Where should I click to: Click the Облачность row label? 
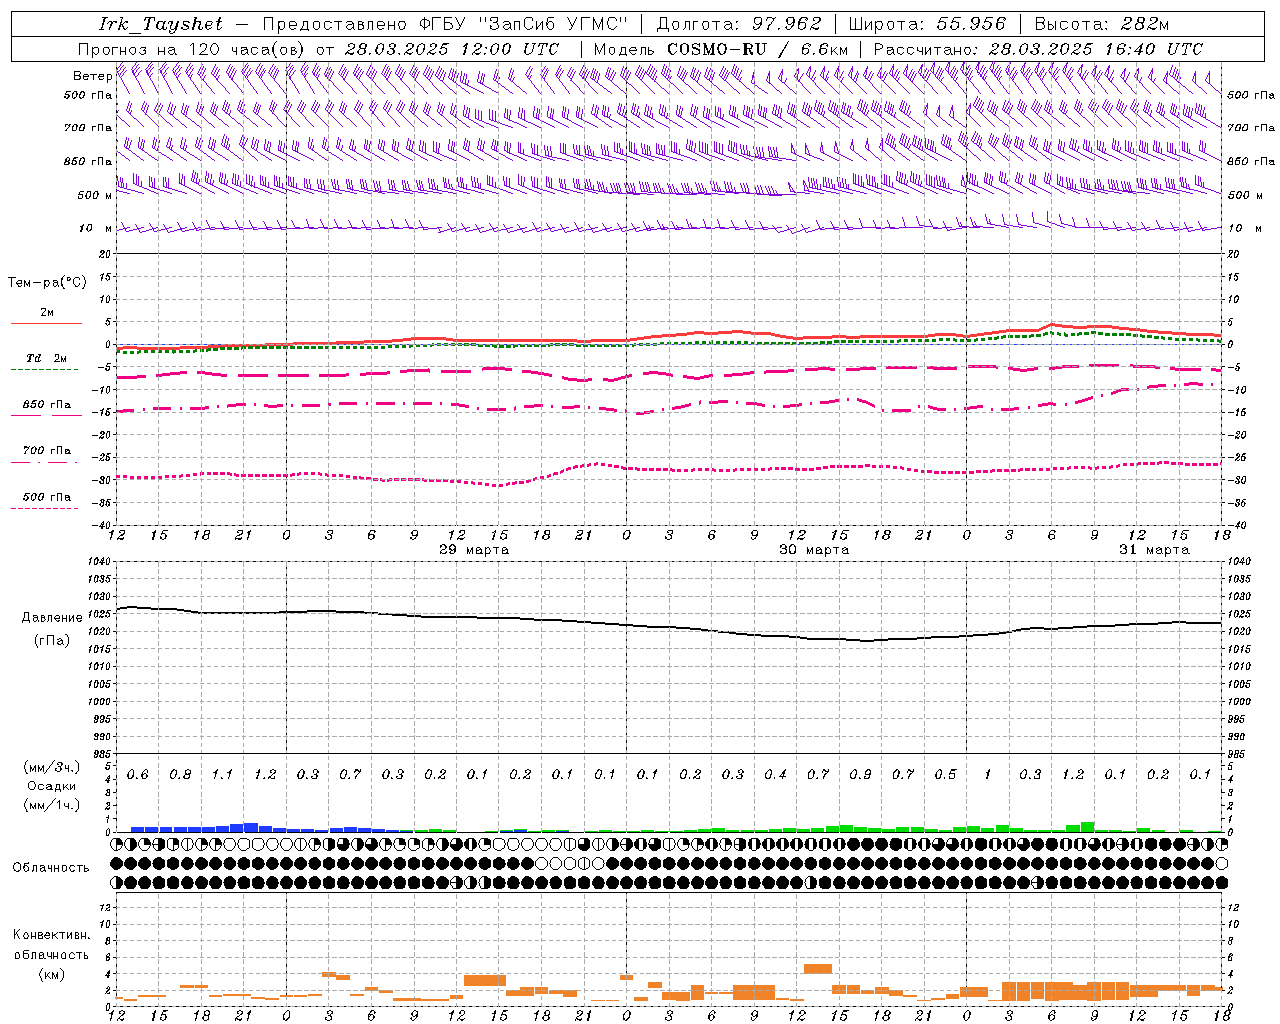point(51,868)
